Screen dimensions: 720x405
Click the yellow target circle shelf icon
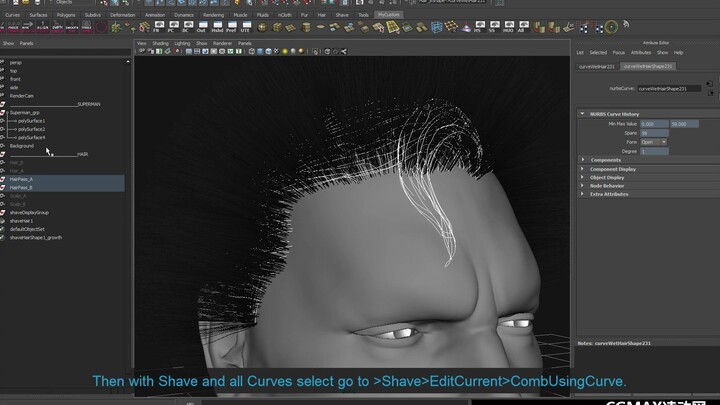coord(611,27)
